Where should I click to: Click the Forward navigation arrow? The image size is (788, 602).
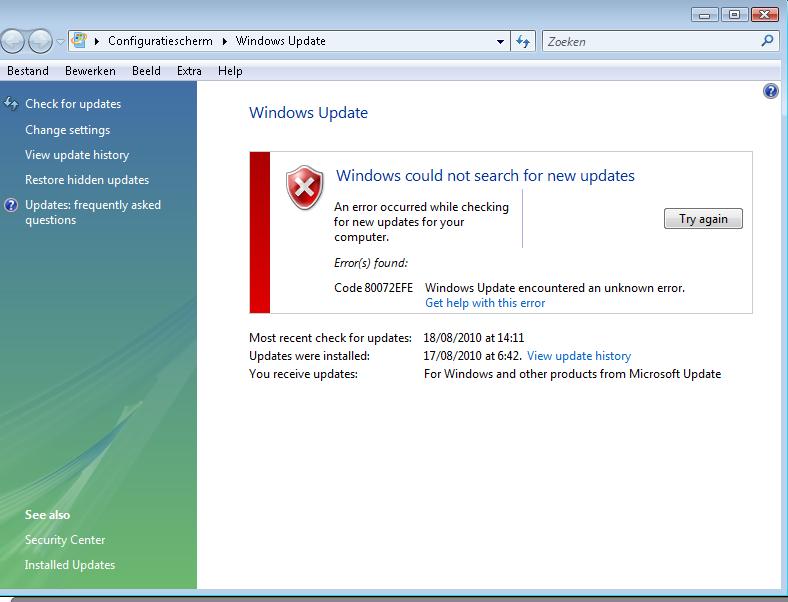[x=41, y=41]
